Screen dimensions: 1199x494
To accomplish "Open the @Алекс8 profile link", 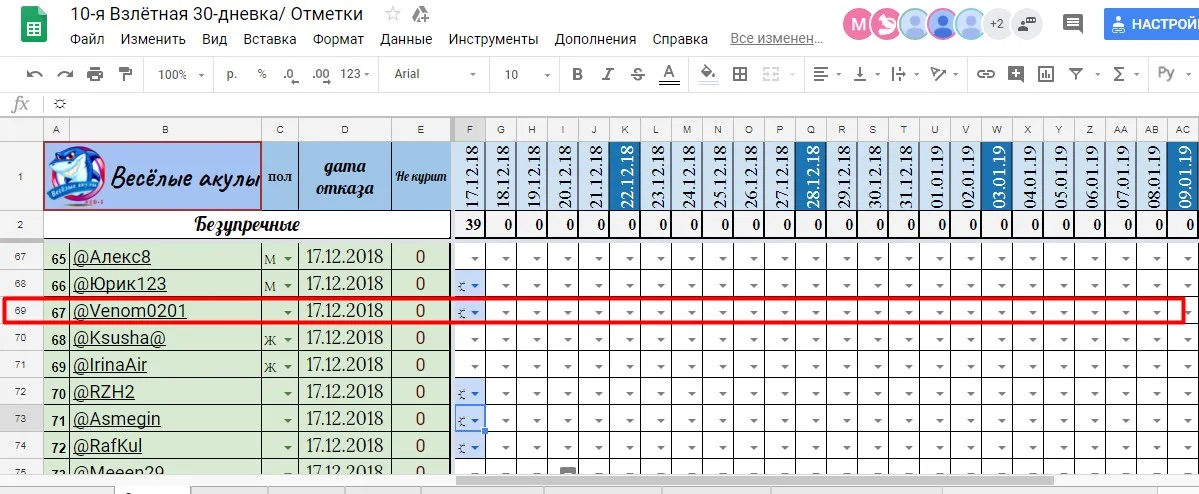I will pos(112,257).
